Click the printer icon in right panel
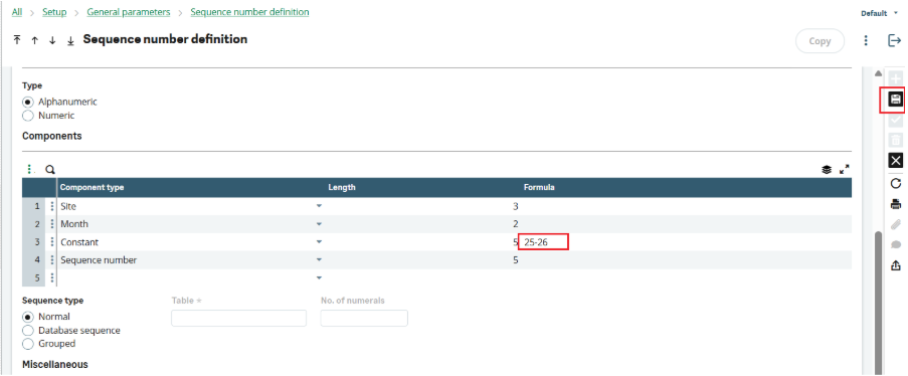Screen dimensions: 908x376 895,204
